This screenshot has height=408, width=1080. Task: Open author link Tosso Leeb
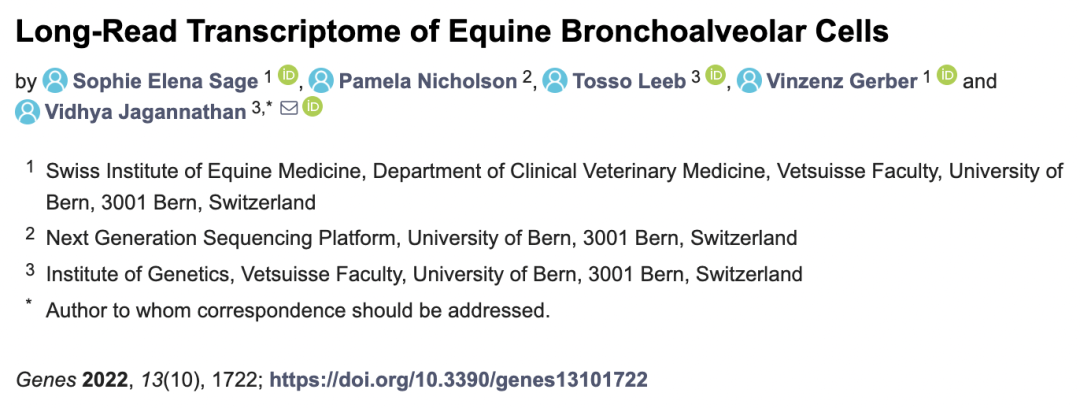(629, 82)
